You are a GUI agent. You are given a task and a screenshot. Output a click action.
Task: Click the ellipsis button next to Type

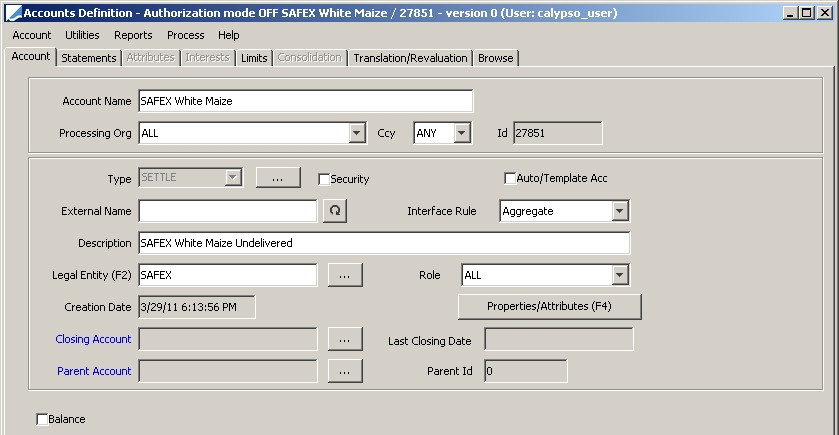click(278, 178)
